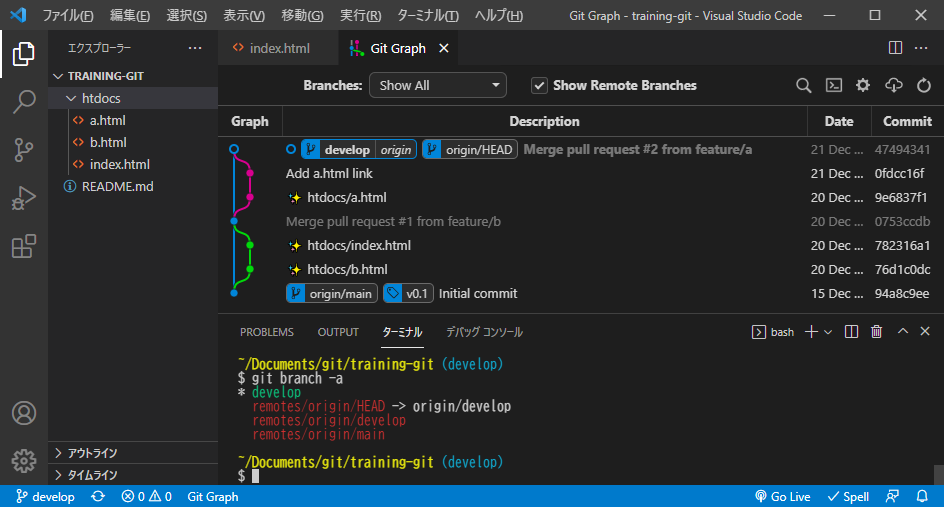Open notifications bell in status bar

point(922,497)
